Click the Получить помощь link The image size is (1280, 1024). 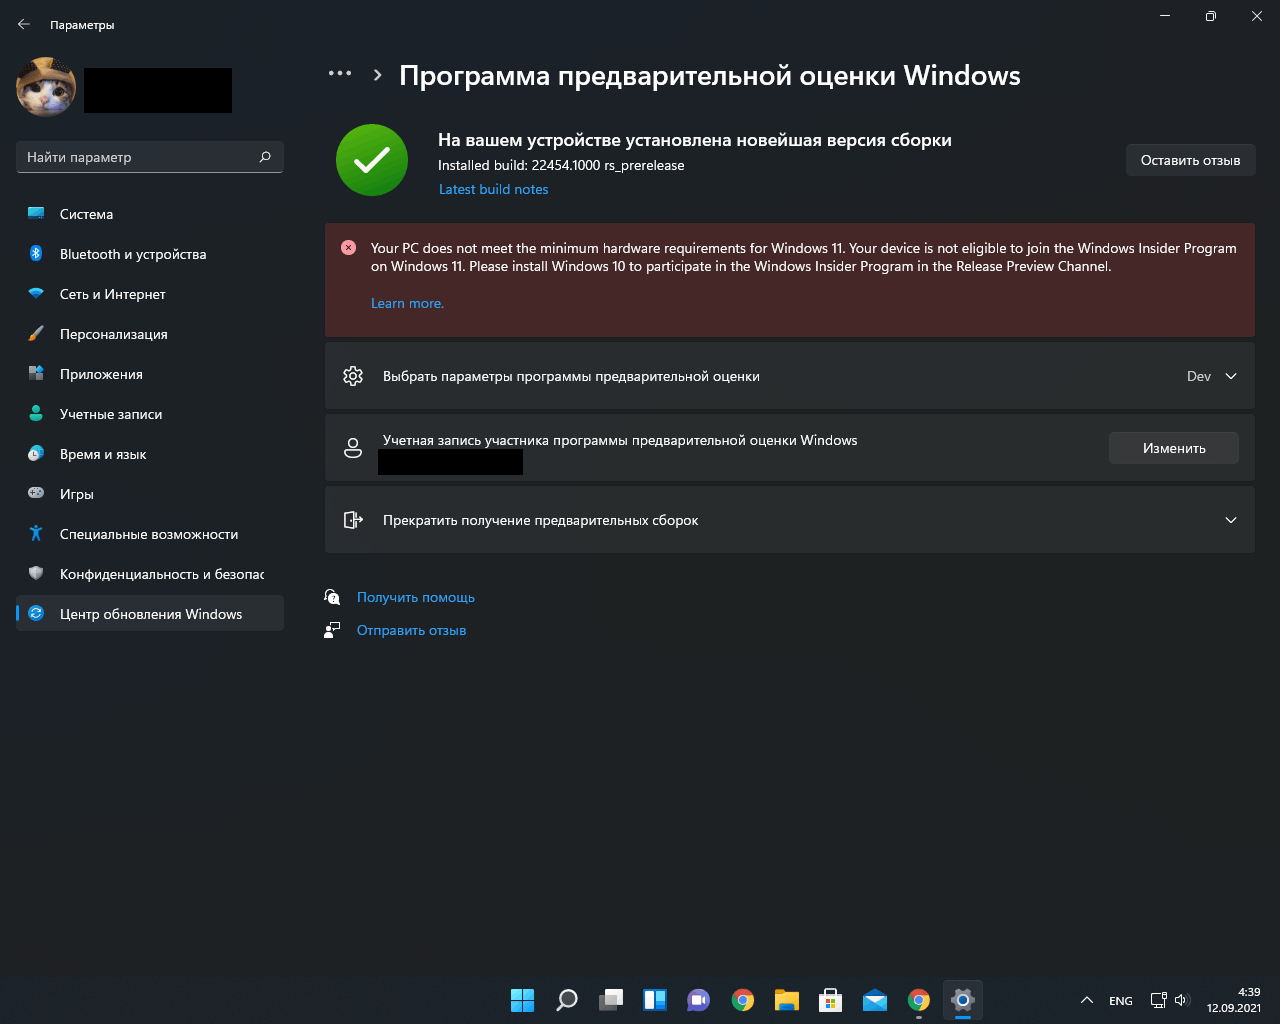click(416, 597)
